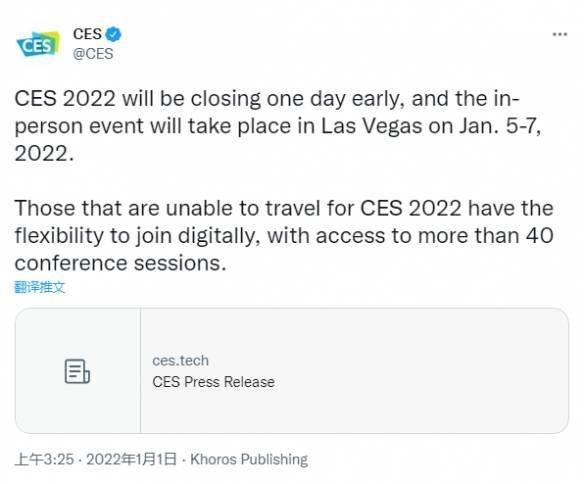Click the 上午3:25 timestamp

point(44,459)
